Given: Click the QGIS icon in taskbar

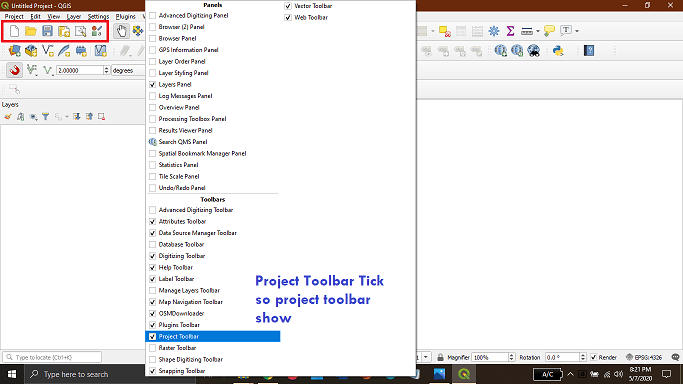Looking at the screenshot, I should (464, 374).
